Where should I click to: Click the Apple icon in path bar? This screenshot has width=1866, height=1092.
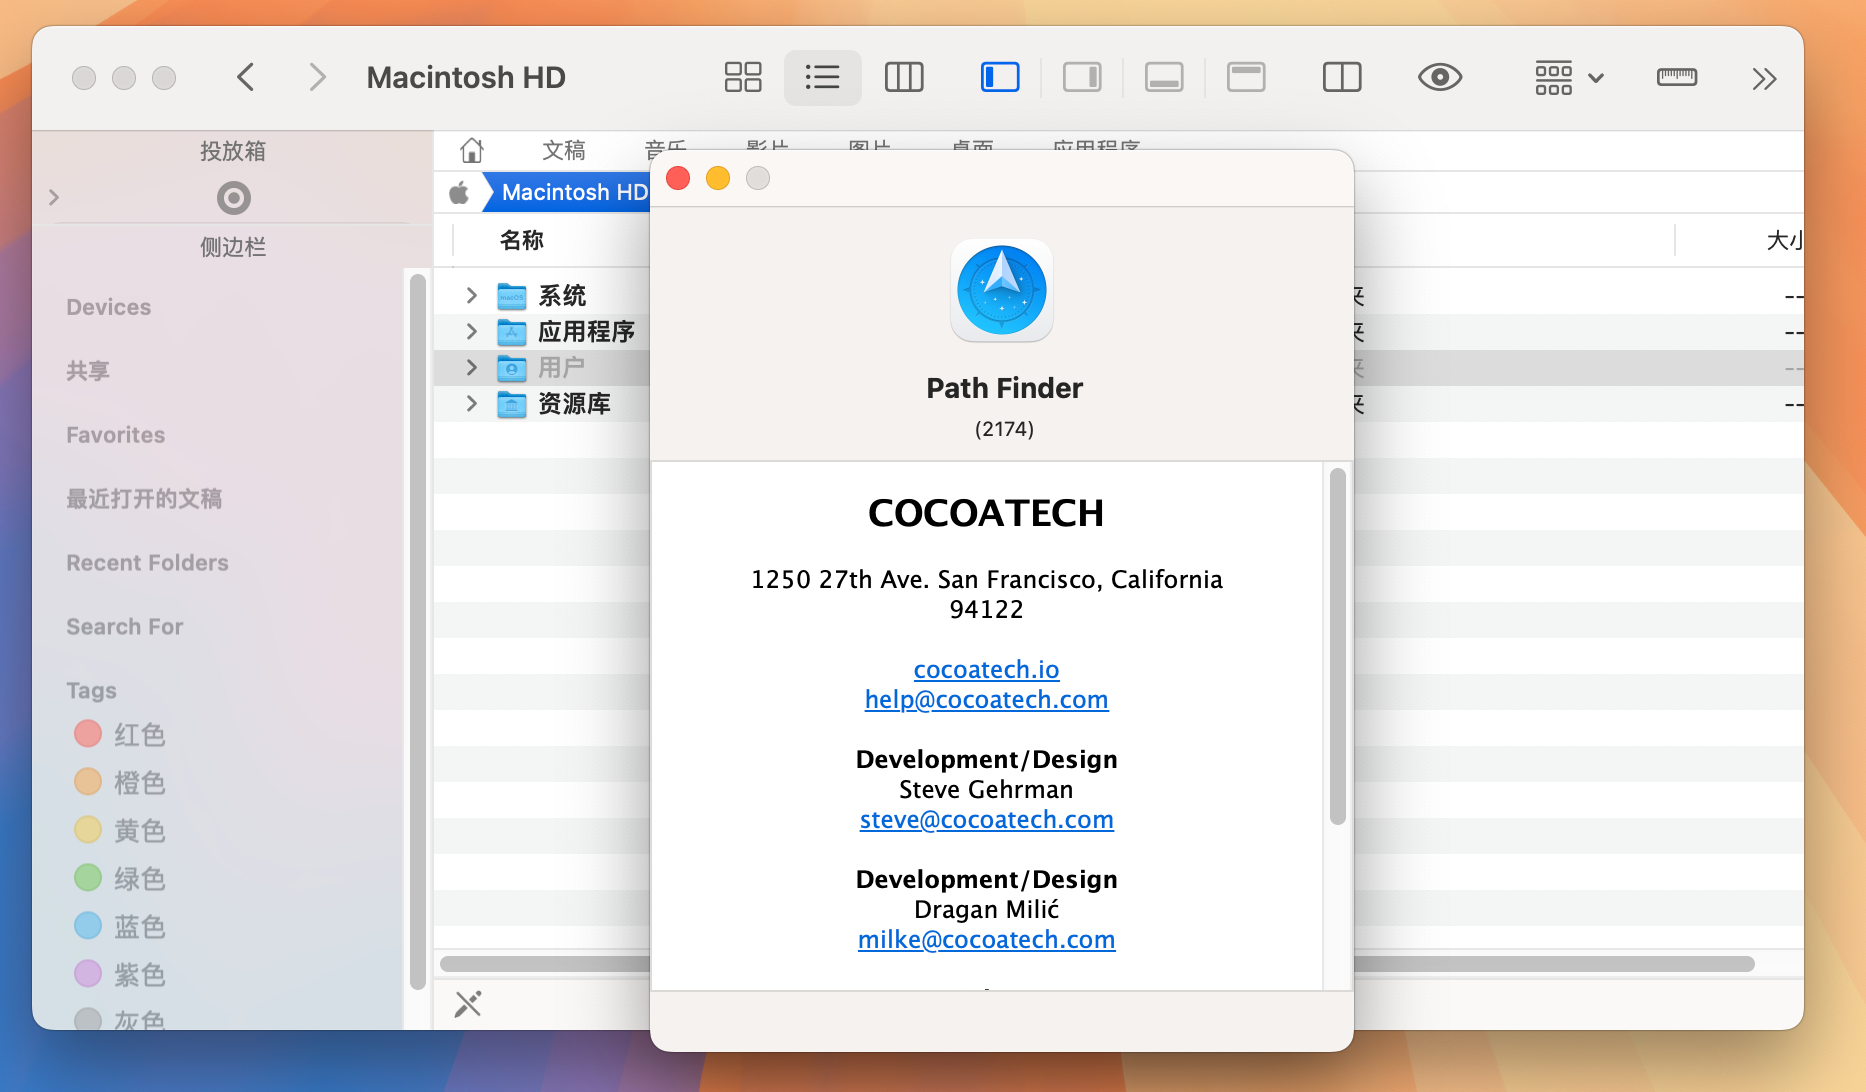click(x=459, y=192)
